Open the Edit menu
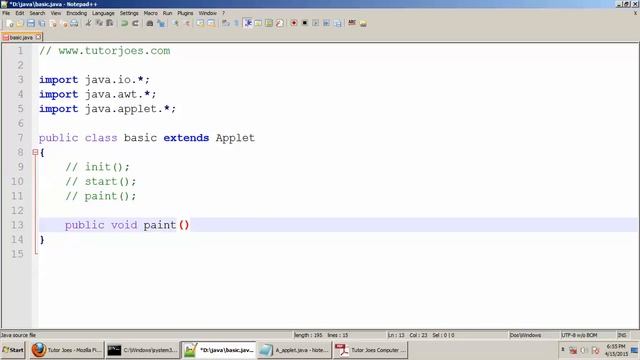Screen dimensions: 640x360 (20, 13)
